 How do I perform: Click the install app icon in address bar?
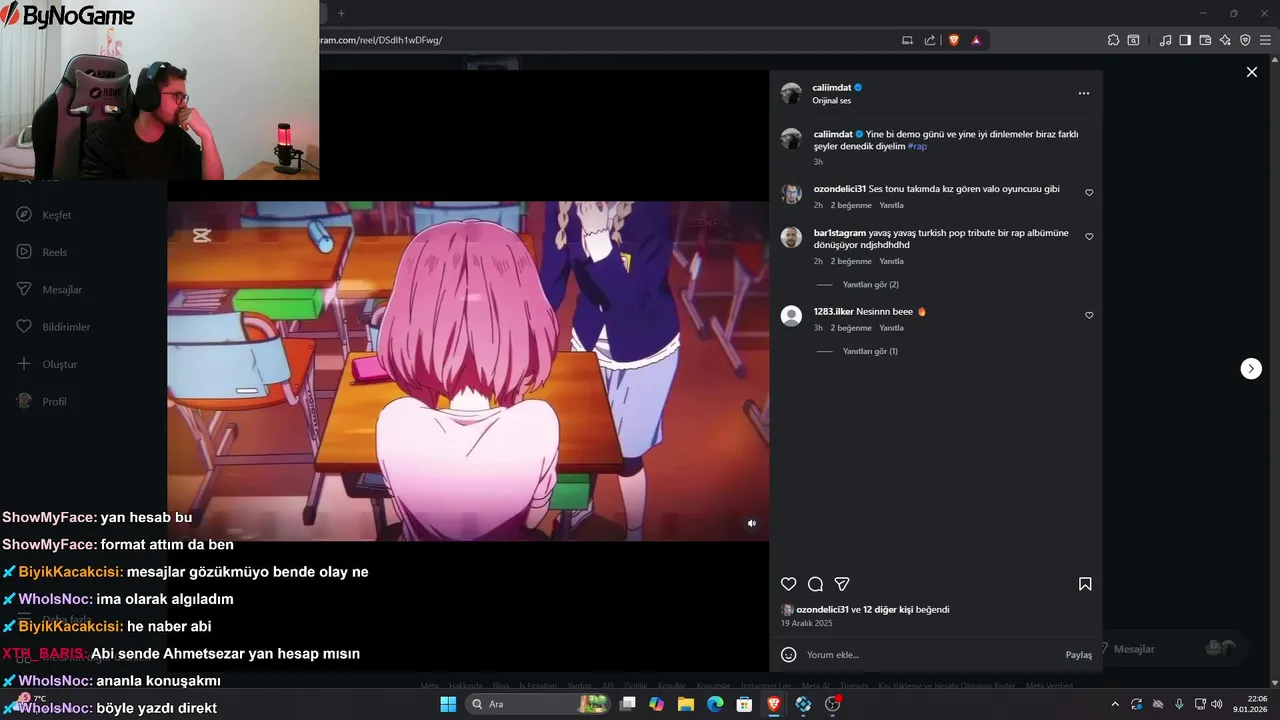(907, 40)
